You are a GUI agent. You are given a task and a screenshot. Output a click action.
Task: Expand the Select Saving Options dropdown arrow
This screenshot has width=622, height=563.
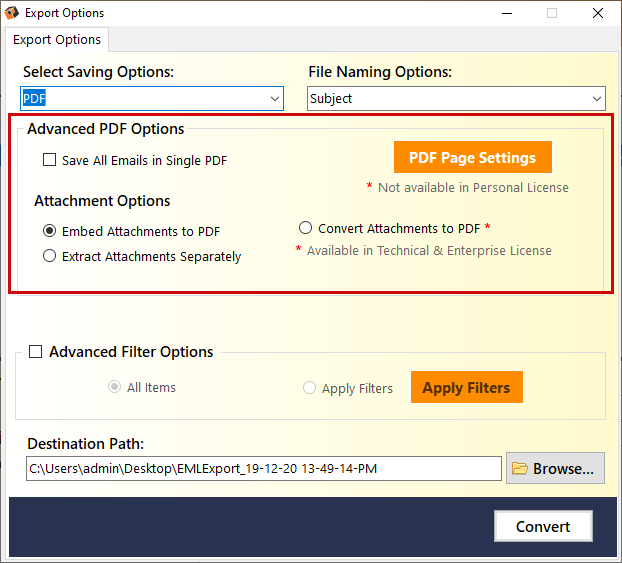click(275, 98)
